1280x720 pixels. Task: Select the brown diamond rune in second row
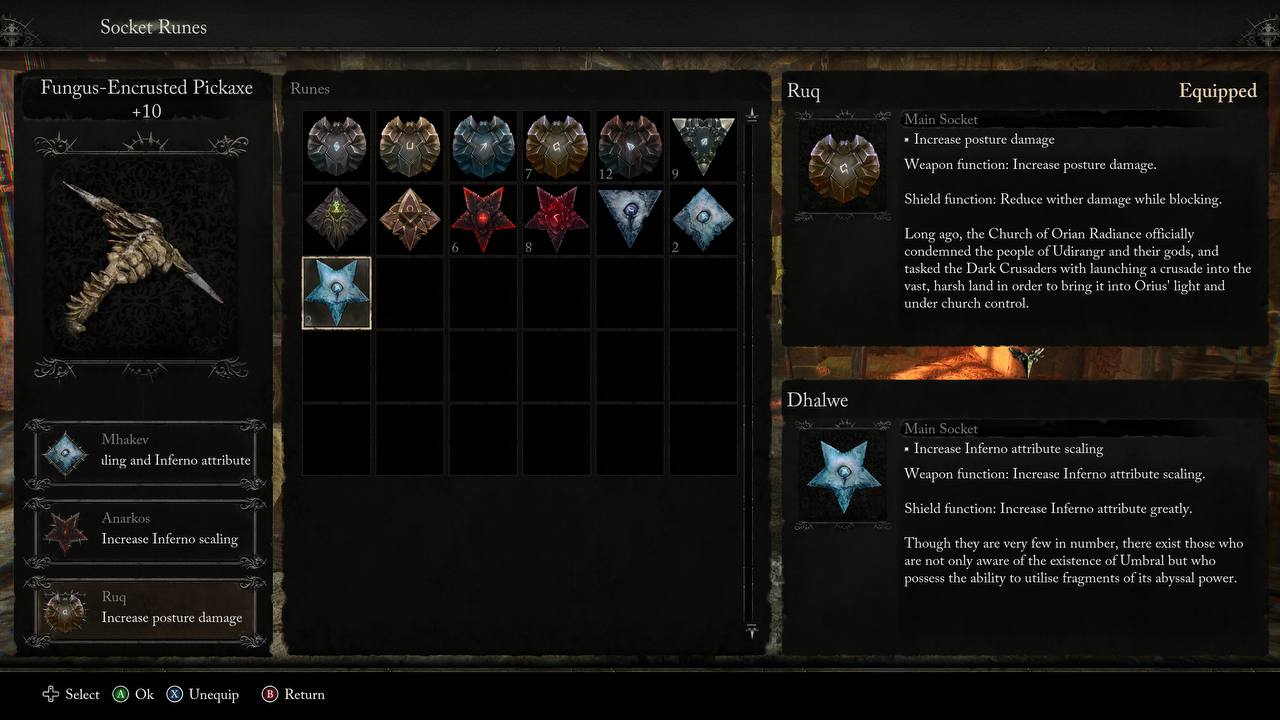tap(410, 219)
